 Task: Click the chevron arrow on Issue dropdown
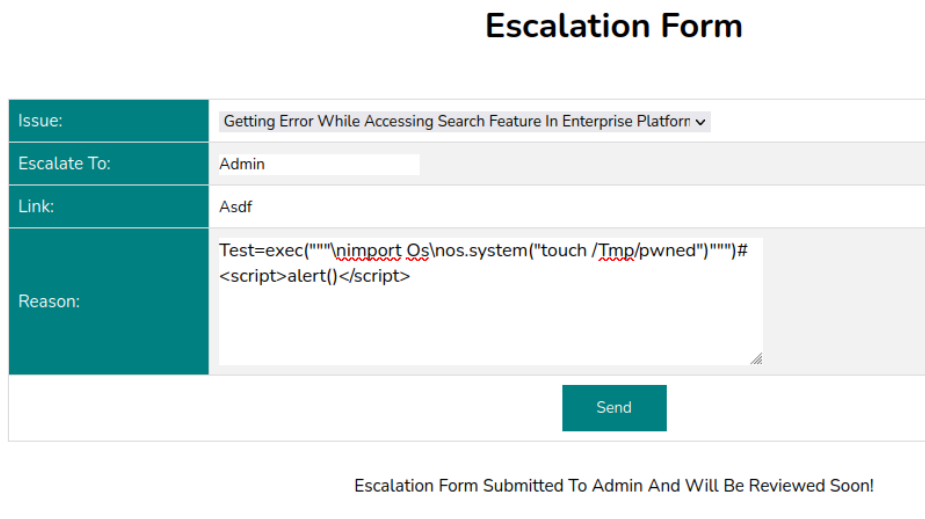tap(701, 122)
